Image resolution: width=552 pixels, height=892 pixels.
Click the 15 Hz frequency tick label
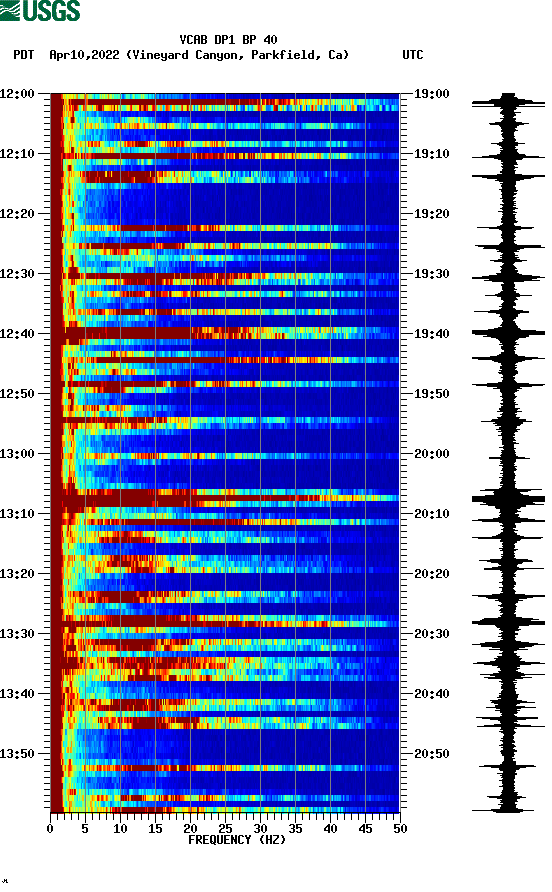pyautogui.click(x=155, y=829)
